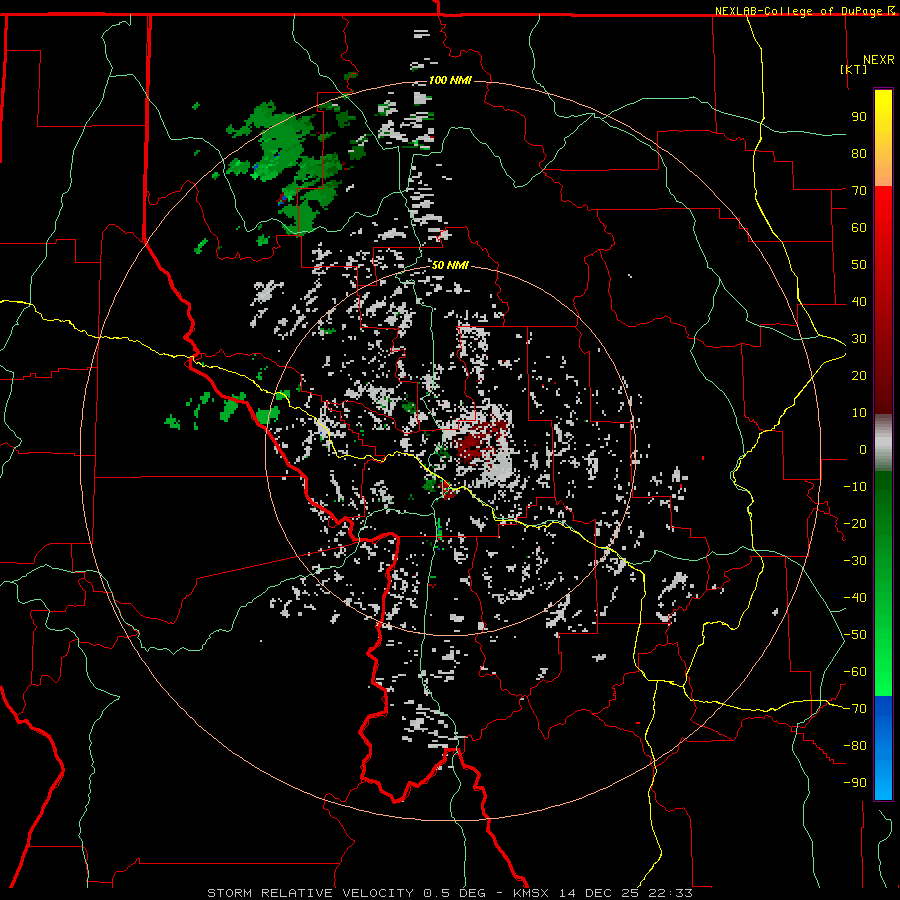Click the 30 value on velocity scale
Screen dimensions: 900x900
(859, 339)
